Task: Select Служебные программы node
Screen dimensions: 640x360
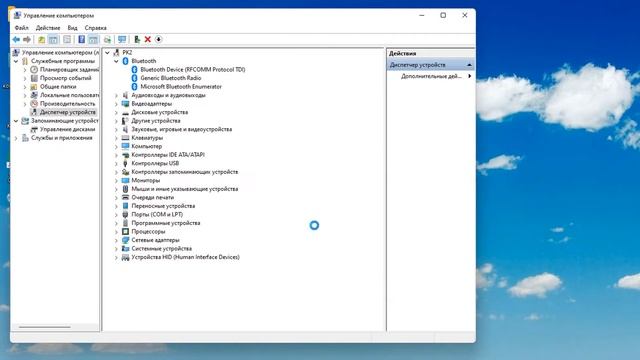Action: click(63, 61)
